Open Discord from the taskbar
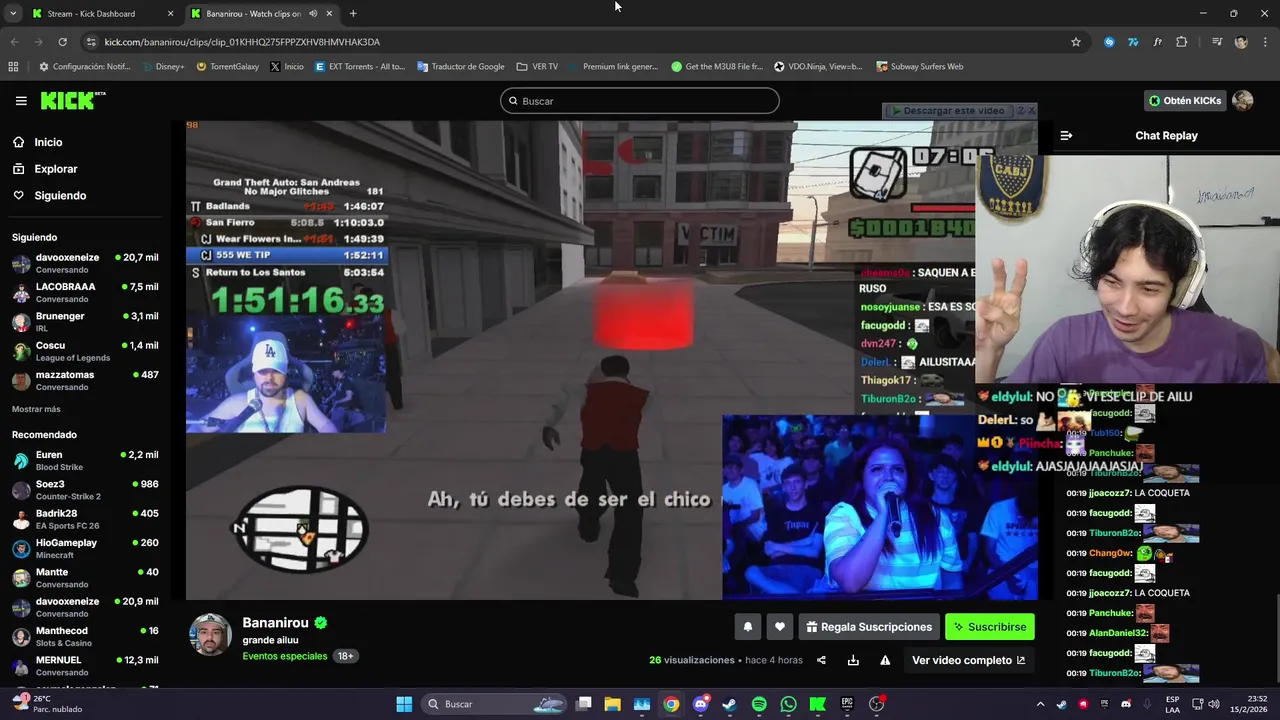This screenshot has height=720, width=1280. tap(700, 704)
